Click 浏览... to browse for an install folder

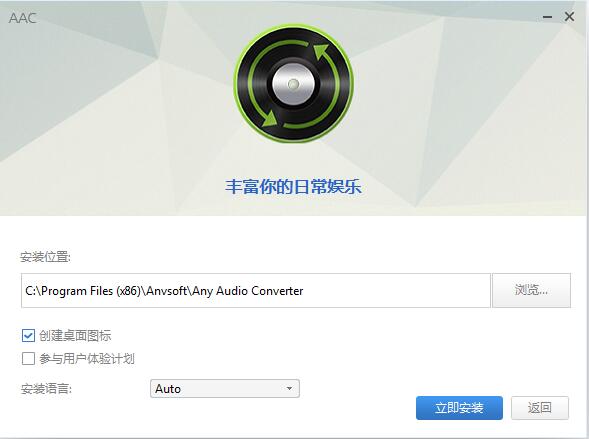(531, 290)
